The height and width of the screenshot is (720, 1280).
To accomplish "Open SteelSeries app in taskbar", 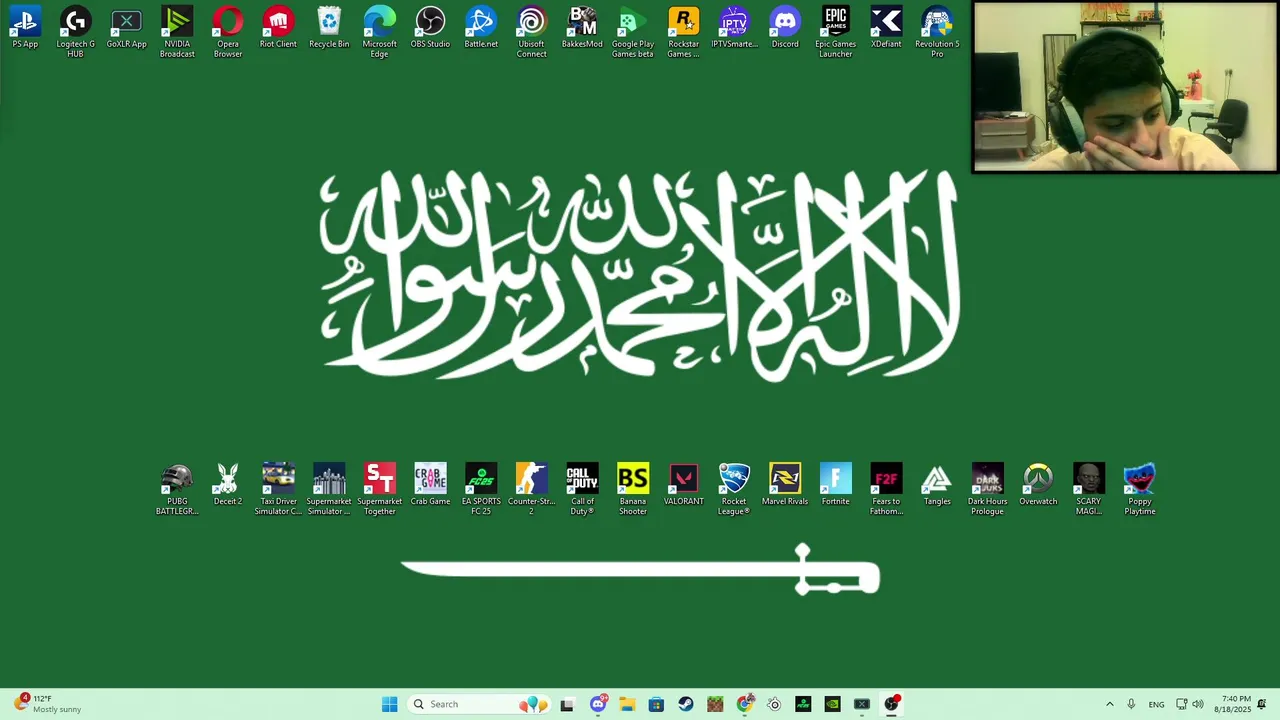I will (x=774, y=704).
